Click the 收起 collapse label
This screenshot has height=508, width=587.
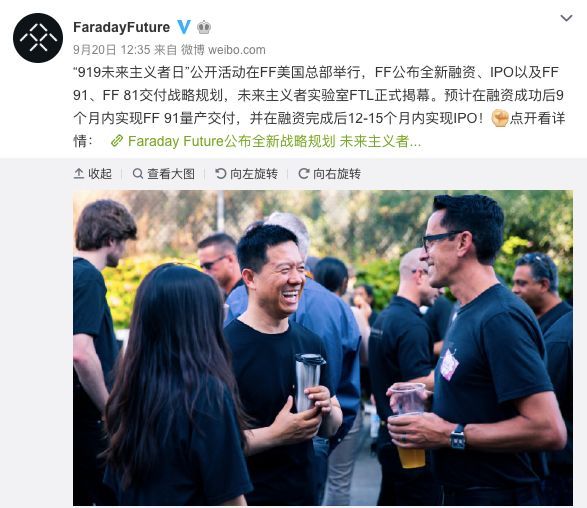coord(100,174)
